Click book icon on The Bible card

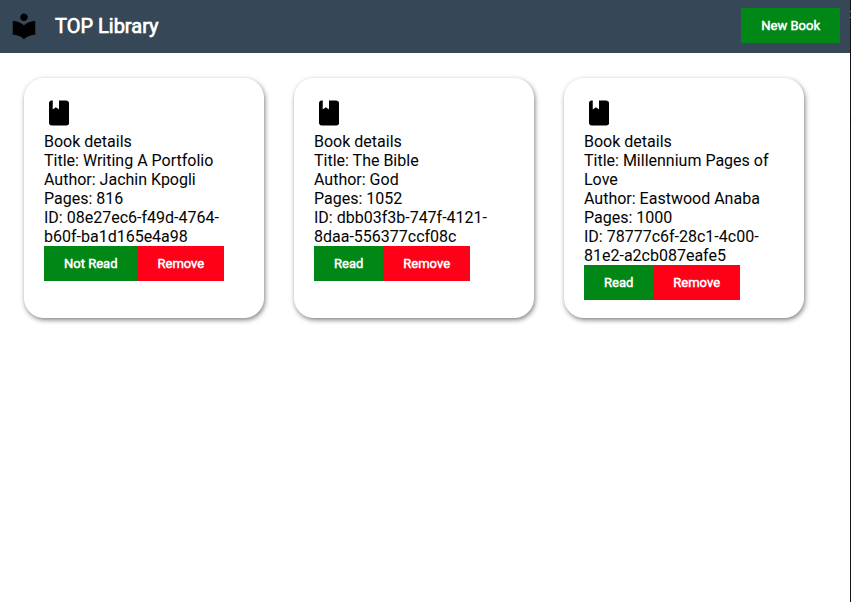pos(329,113)
